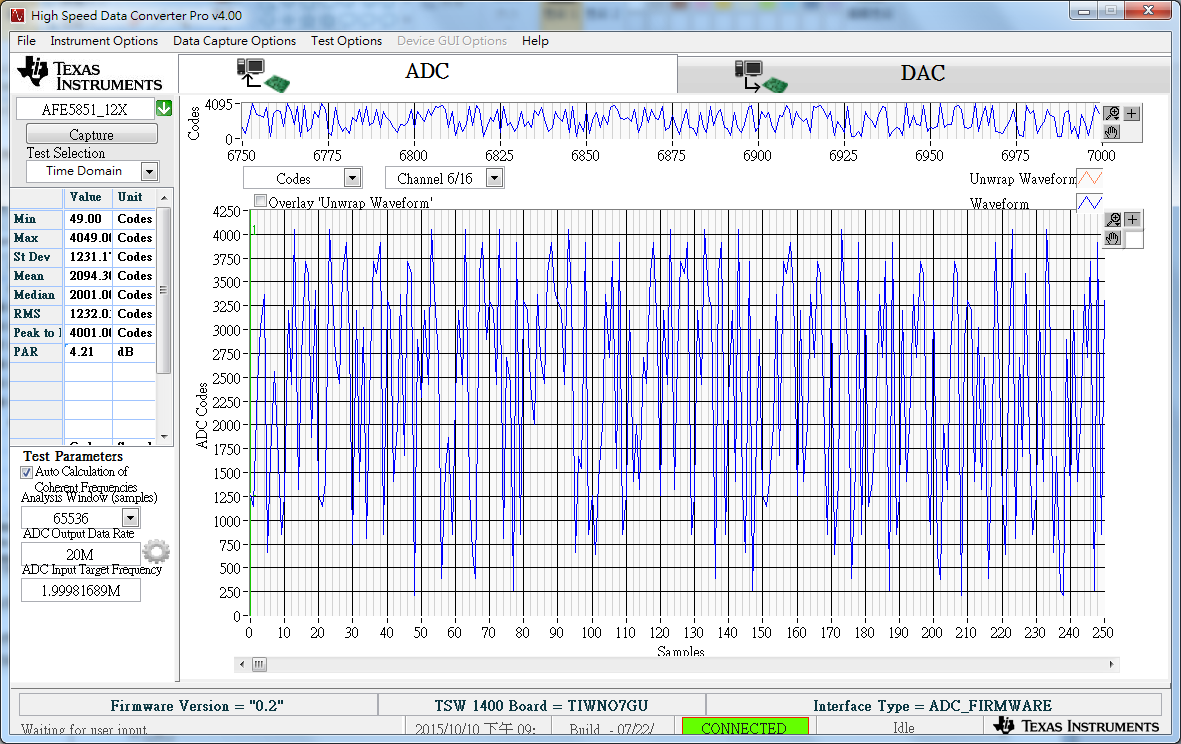Click the graph horizontal scrollbar thumb
The height and width of the screenshot is (744, 1181).
coord(259,664)
